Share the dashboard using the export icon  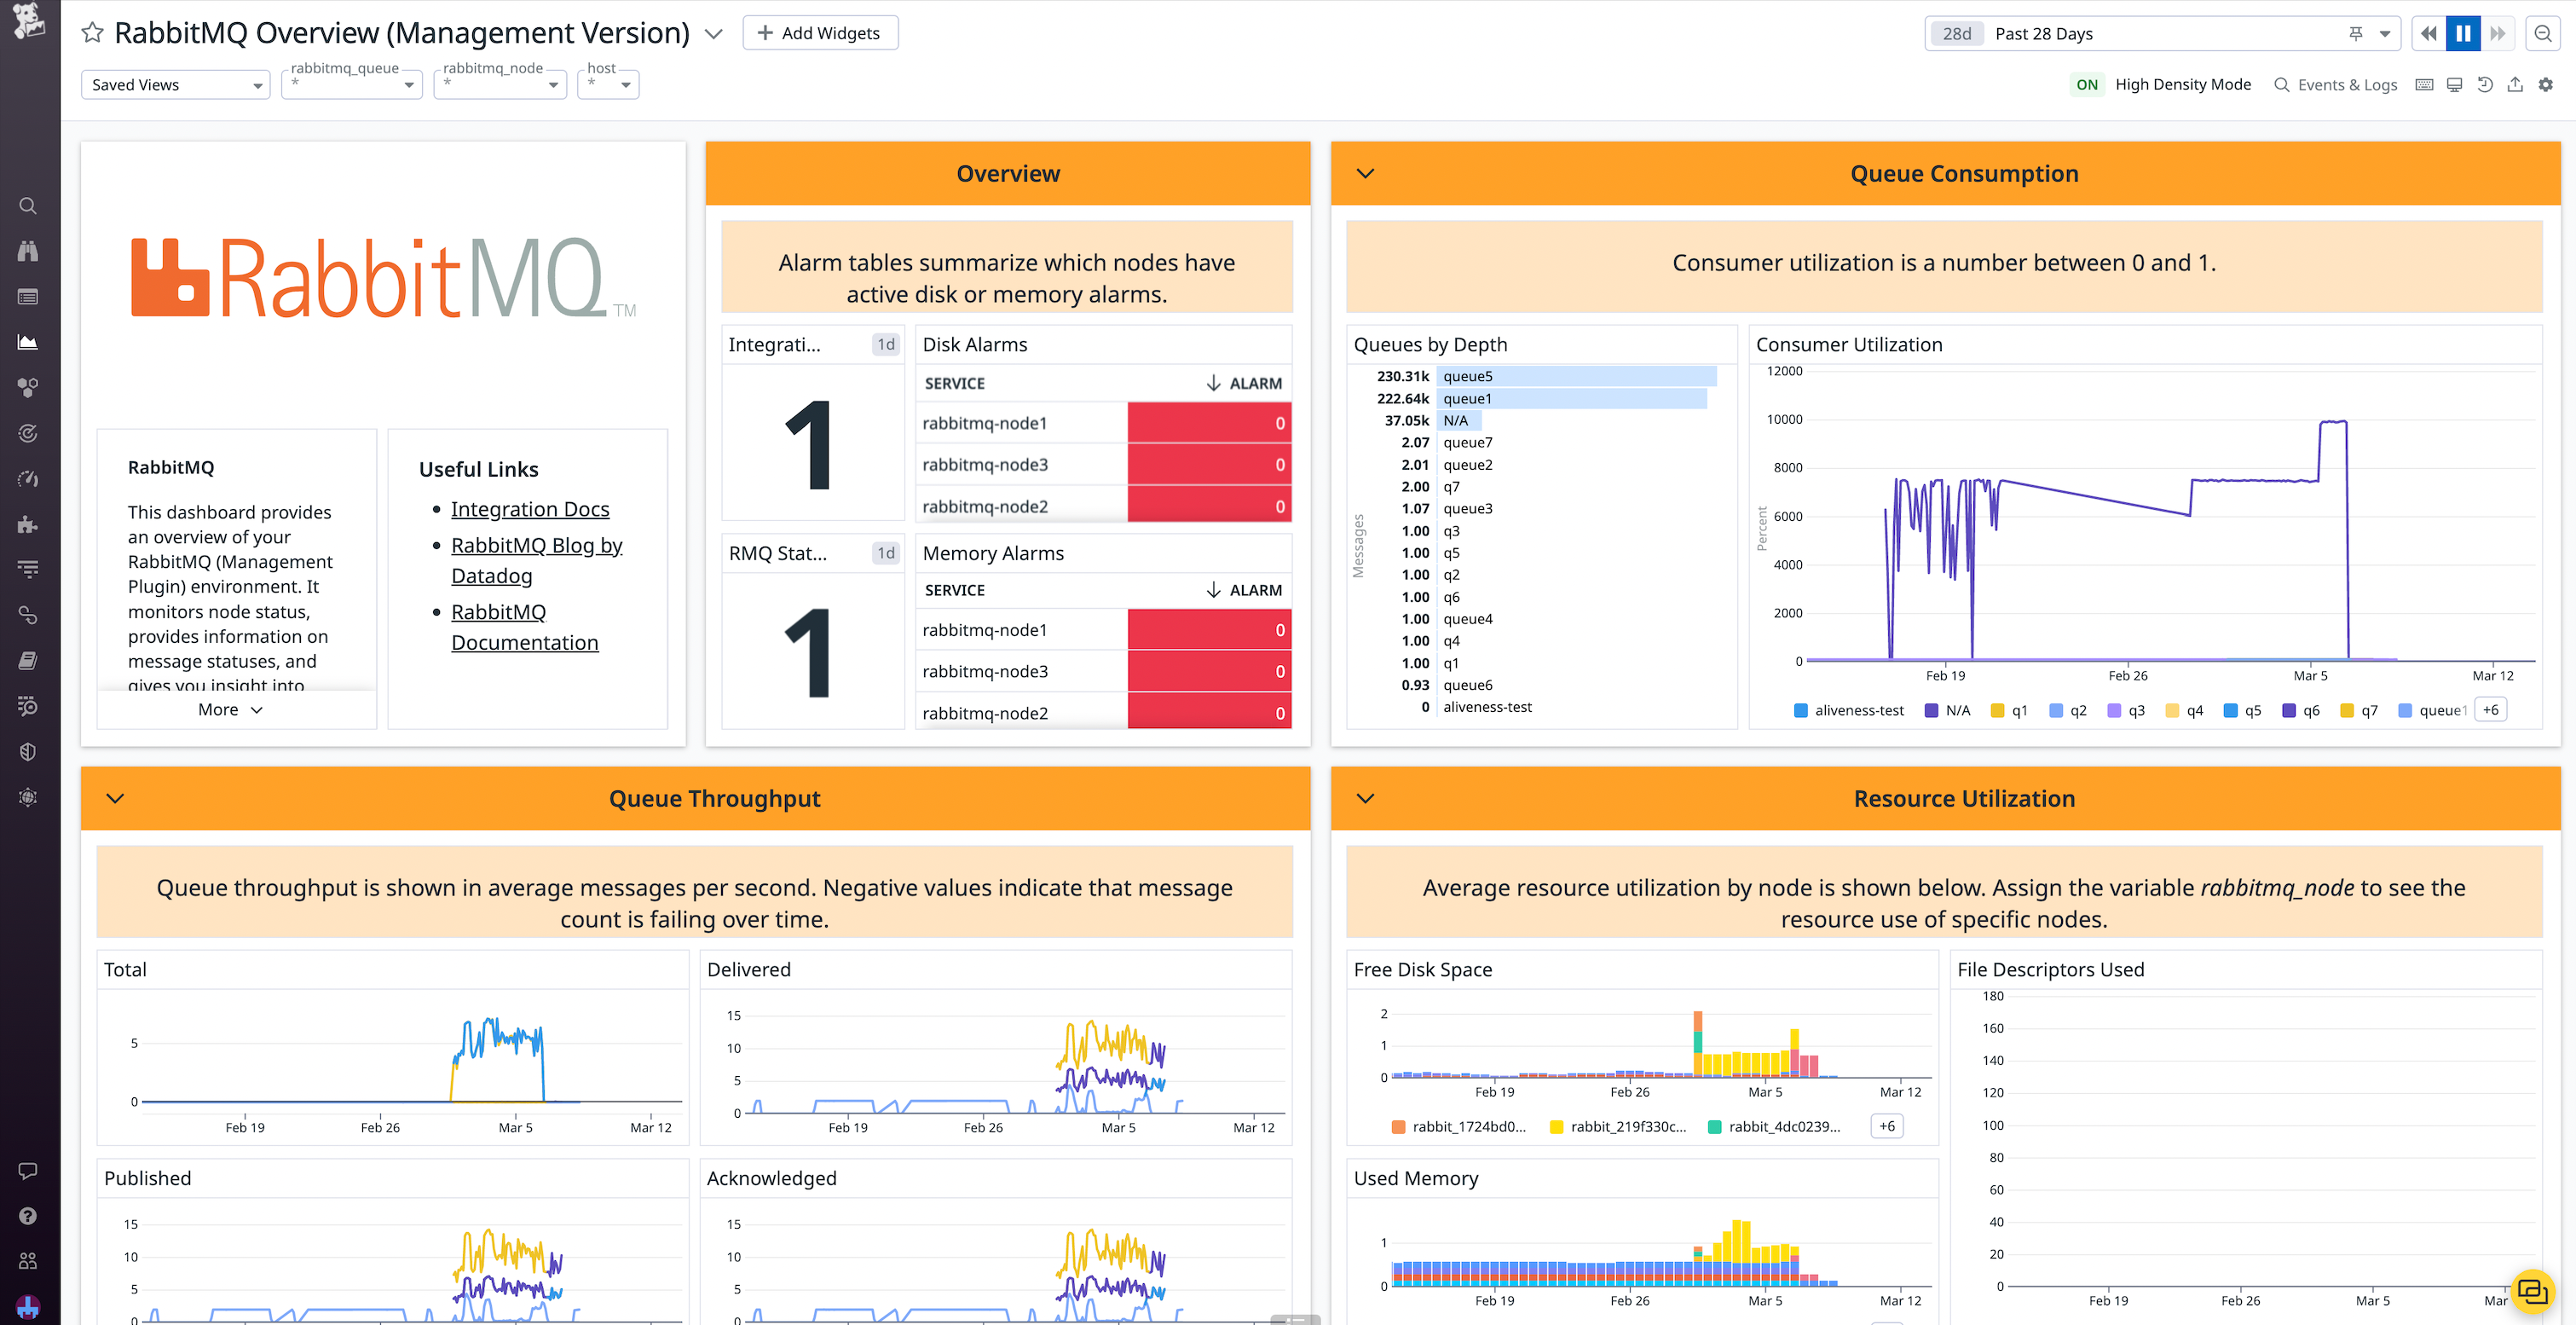click(x=2516, y=84)
